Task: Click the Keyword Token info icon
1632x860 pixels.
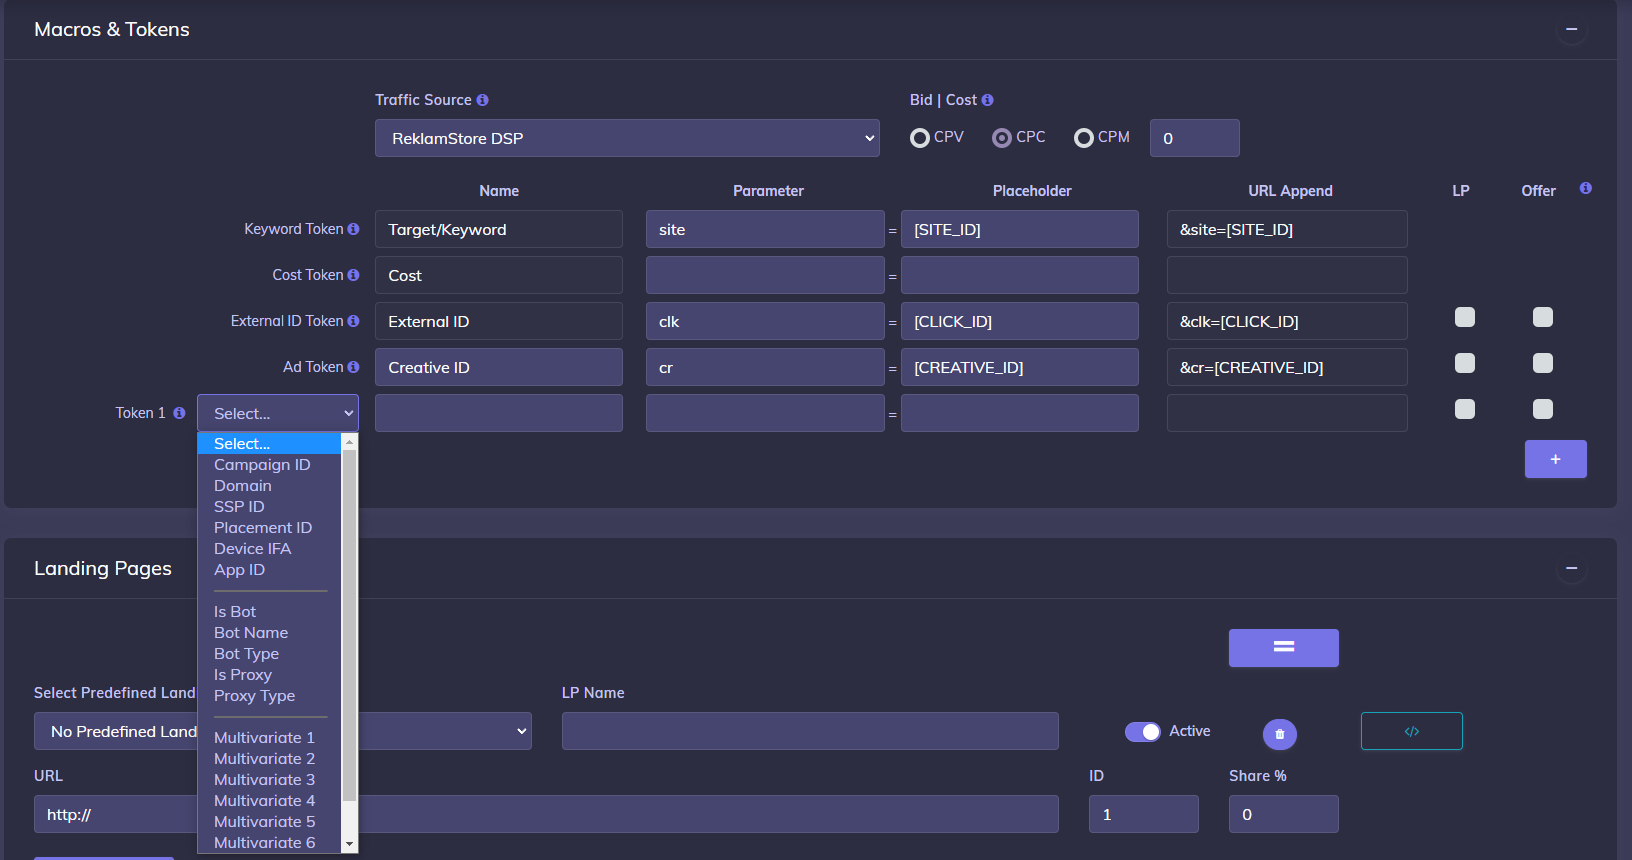Action: (353, 229)
